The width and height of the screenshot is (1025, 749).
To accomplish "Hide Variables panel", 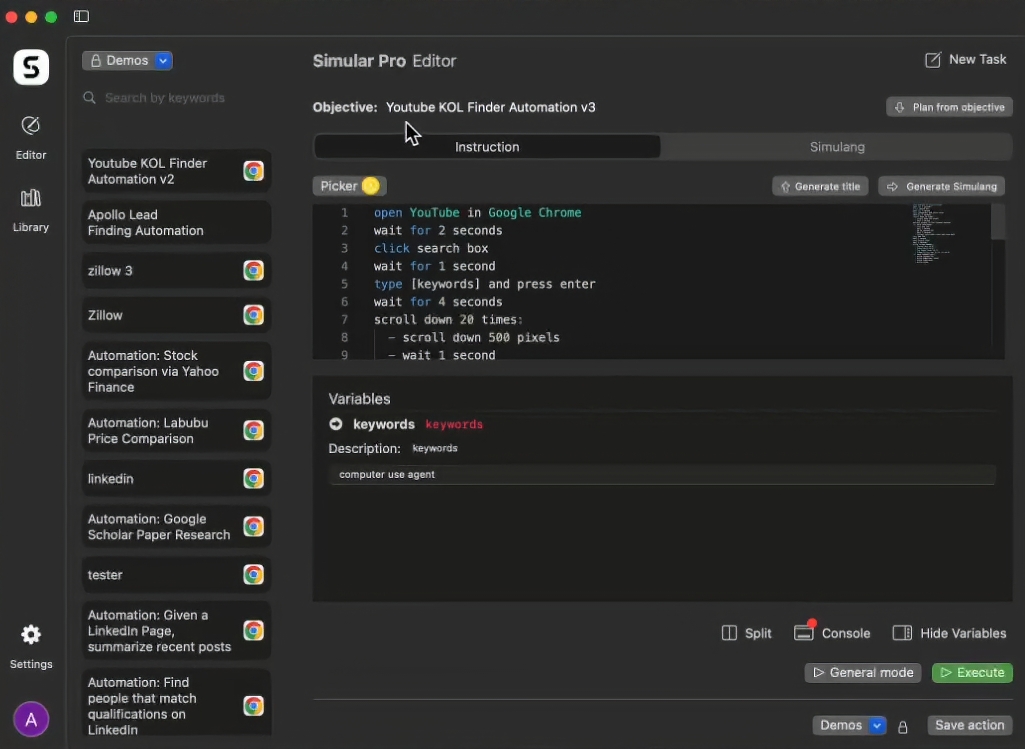I will (949, 633).
